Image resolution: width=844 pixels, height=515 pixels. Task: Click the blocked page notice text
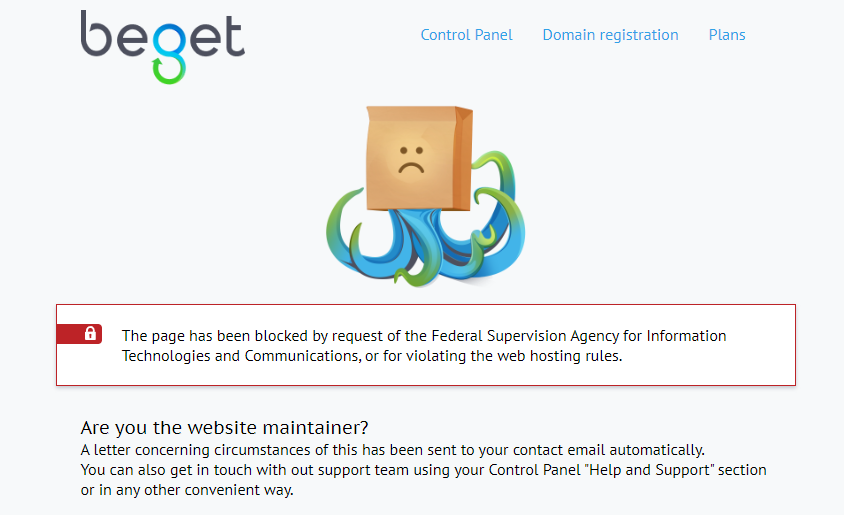coord(424,345)
